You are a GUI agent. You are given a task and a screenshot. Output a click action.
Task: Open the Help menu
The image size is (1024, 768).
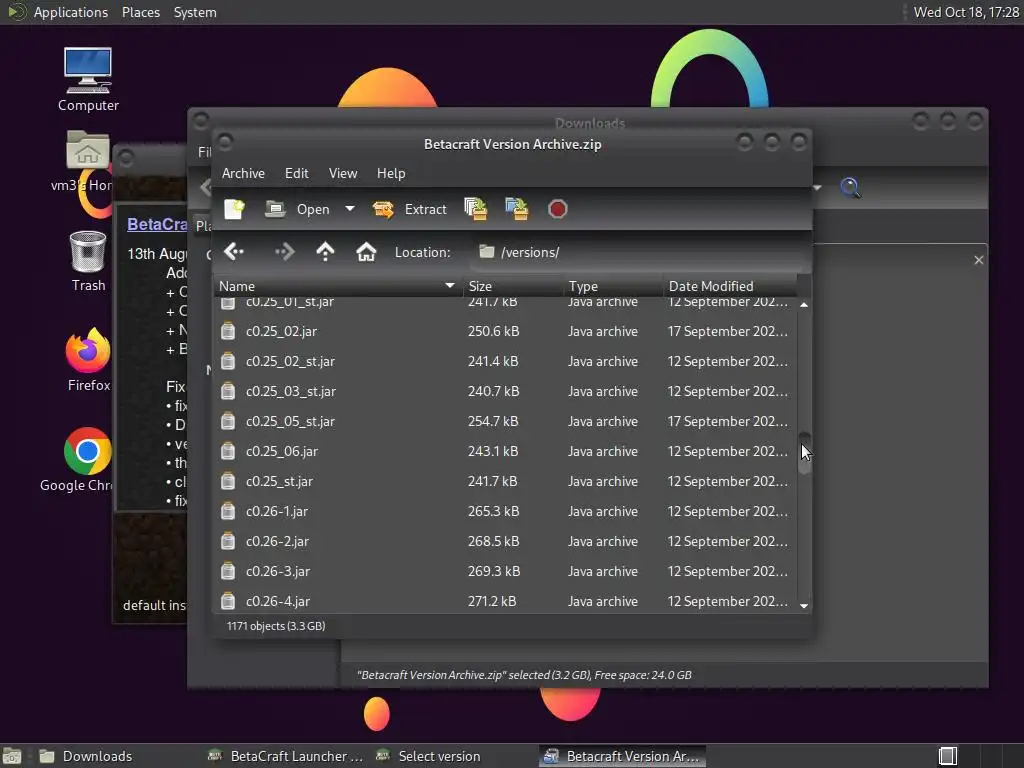tap(391, 173)
